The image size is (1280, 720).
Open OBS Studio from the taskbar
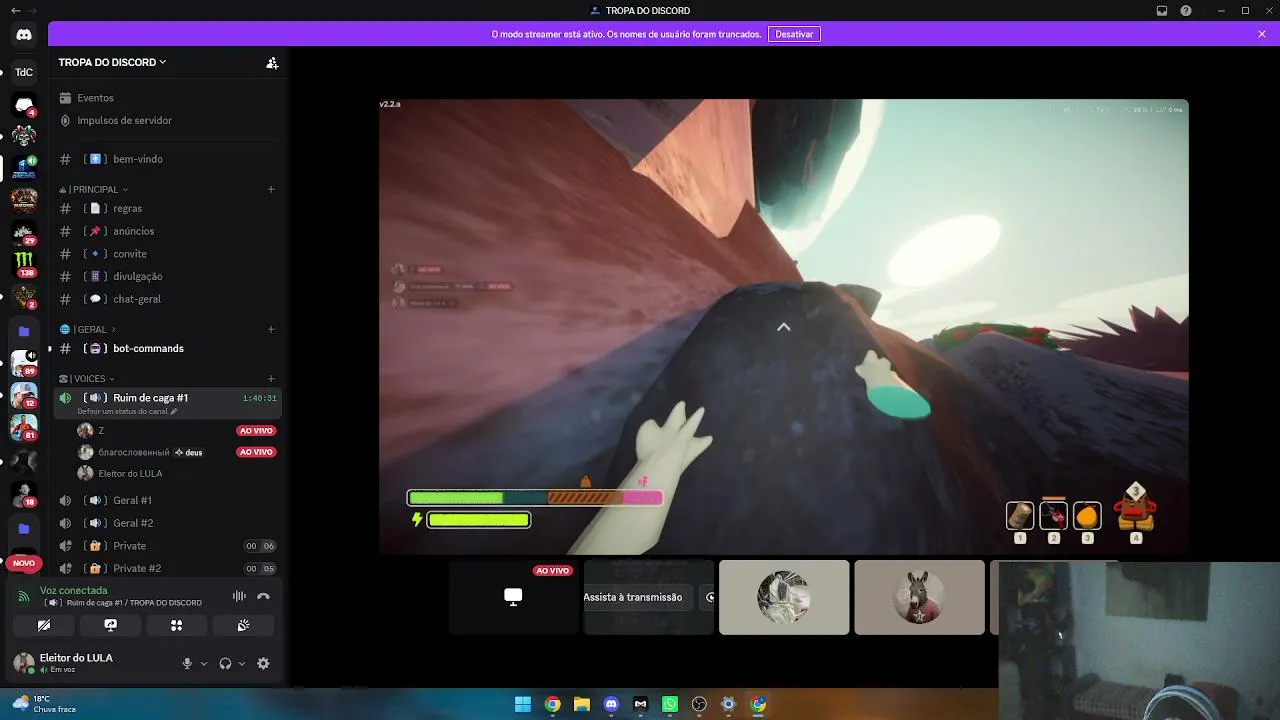click(x=699, y=704)
